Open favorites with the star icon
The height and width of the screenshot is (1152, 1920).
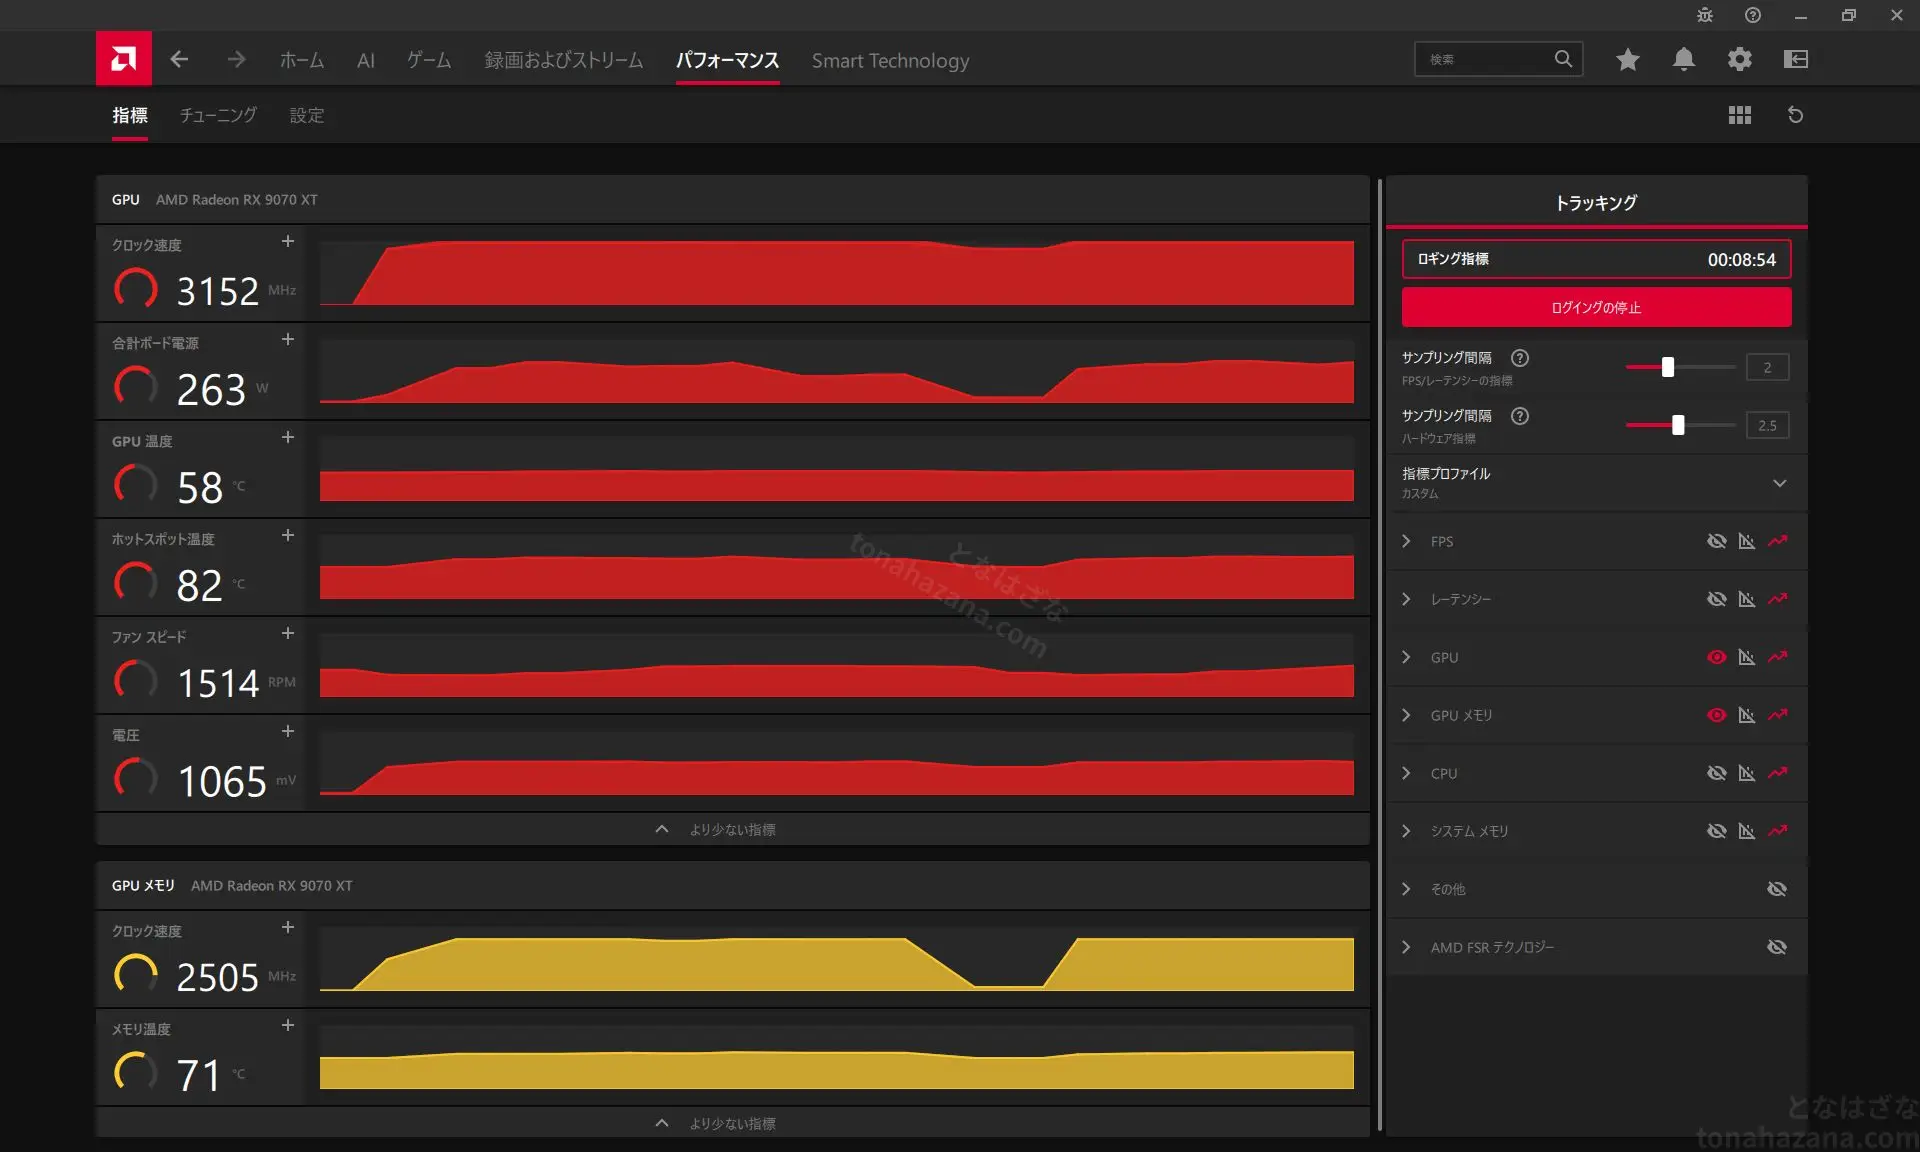[1628, 59]
